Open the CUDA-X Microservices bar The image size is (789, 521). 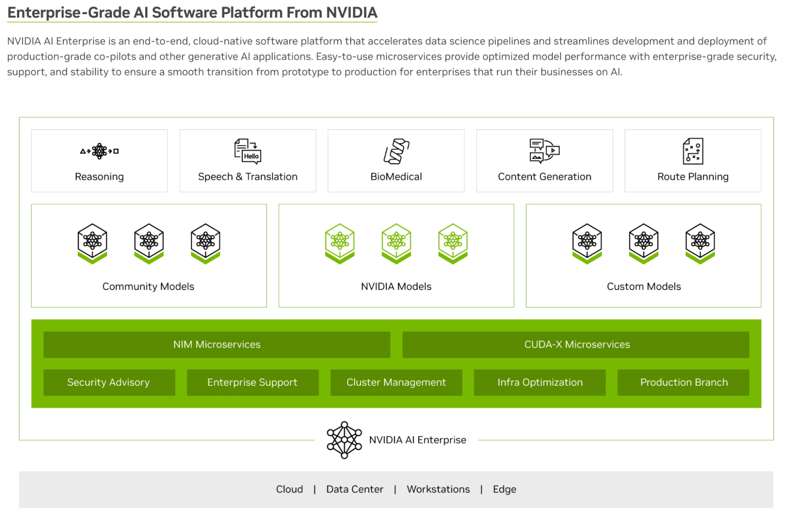click(576, 345)
